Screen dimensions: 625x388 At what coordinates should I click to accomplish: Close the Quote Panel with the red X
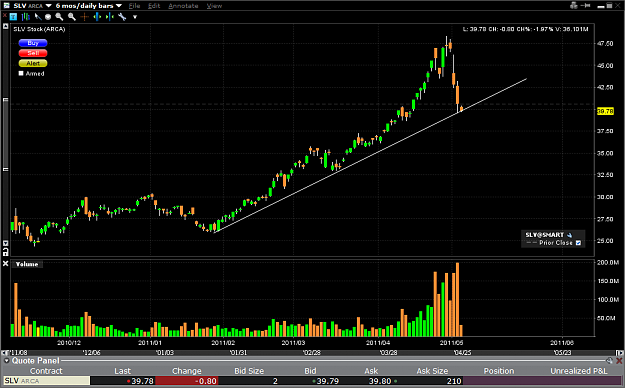(x=619, y=360)
